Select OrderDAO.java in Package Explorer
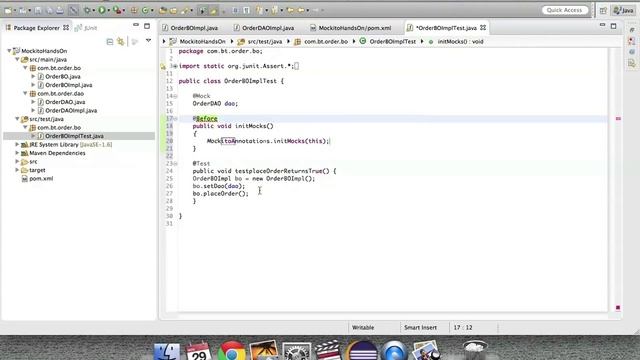The width and height of the screenshot is (640, 360). point(65,102)
